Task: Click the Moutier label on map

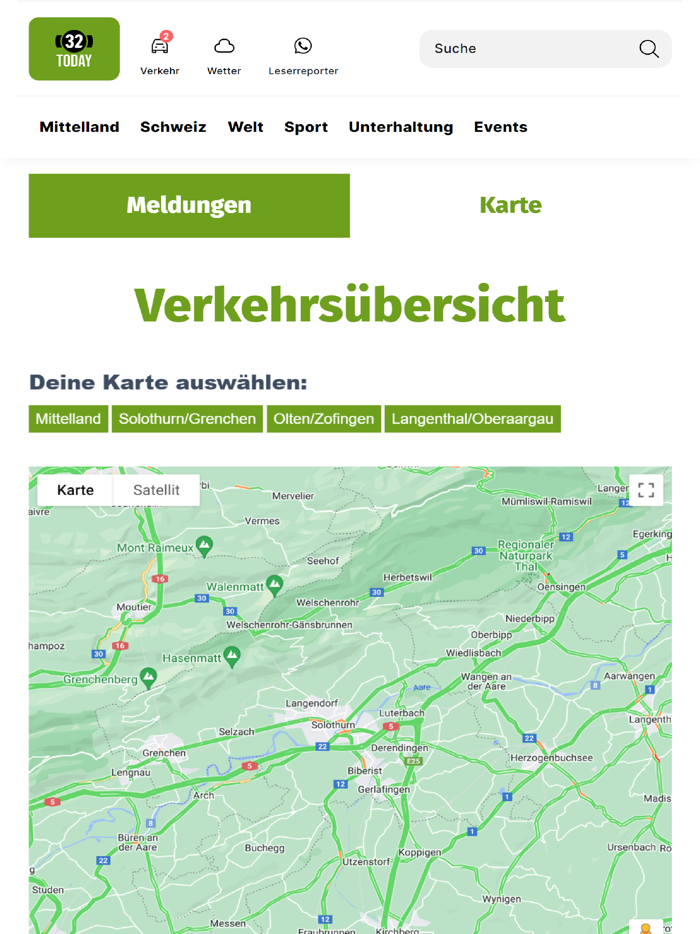Action: coord(133,607)
